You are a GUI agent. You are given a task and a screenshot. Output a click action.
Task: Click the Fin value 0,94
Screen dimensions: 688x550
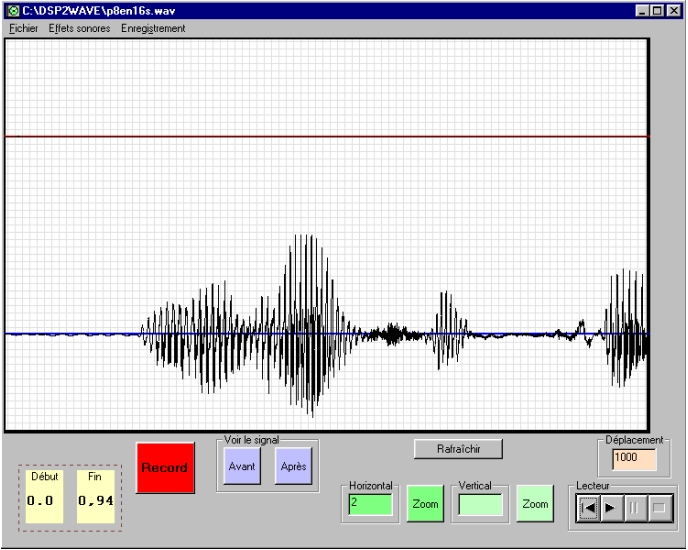point(96,500)
